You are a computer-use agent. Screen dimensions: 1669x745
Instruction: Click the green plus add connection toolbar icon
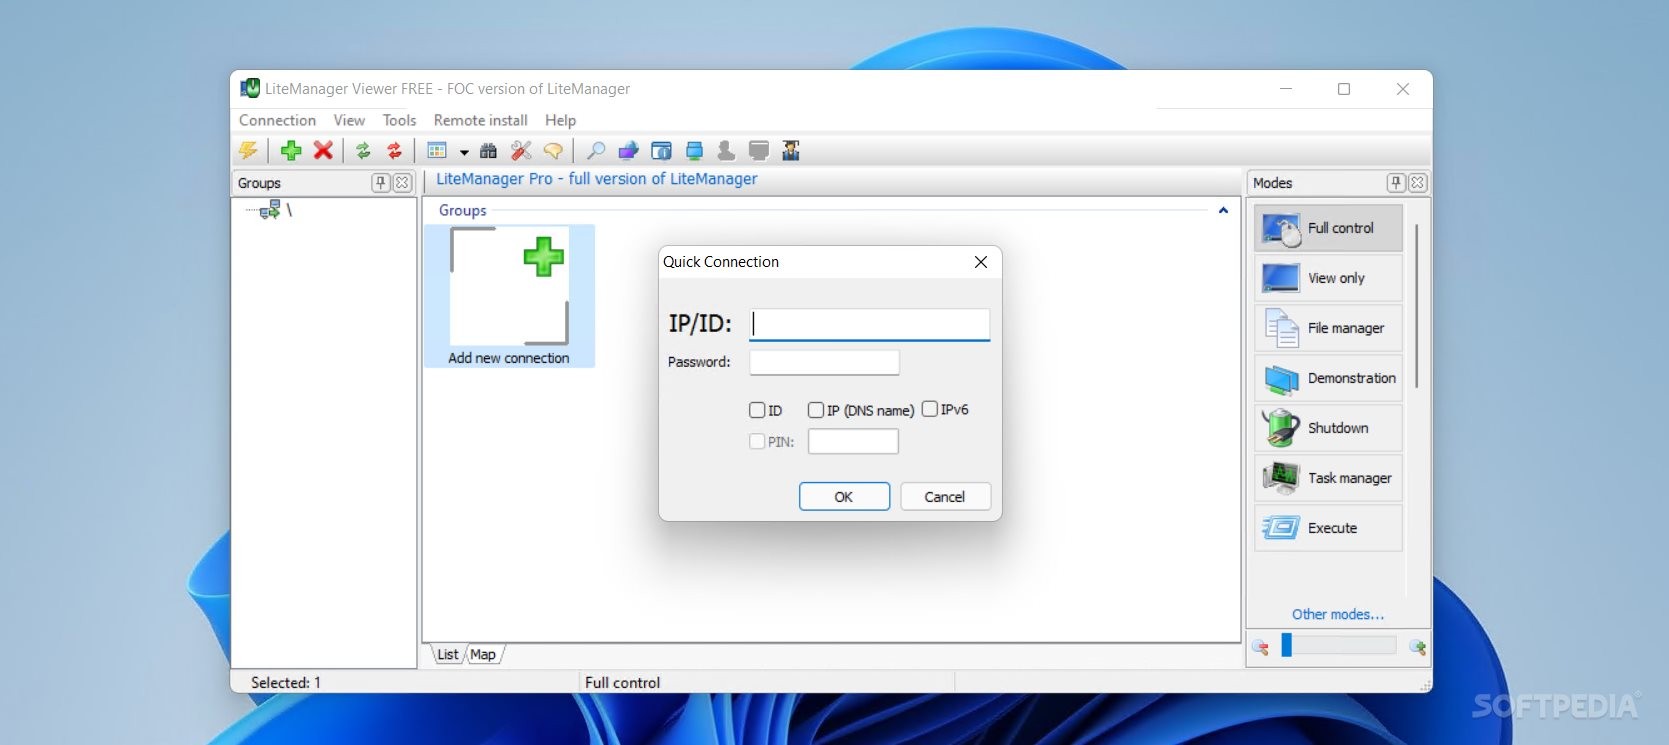coord(291,151)
